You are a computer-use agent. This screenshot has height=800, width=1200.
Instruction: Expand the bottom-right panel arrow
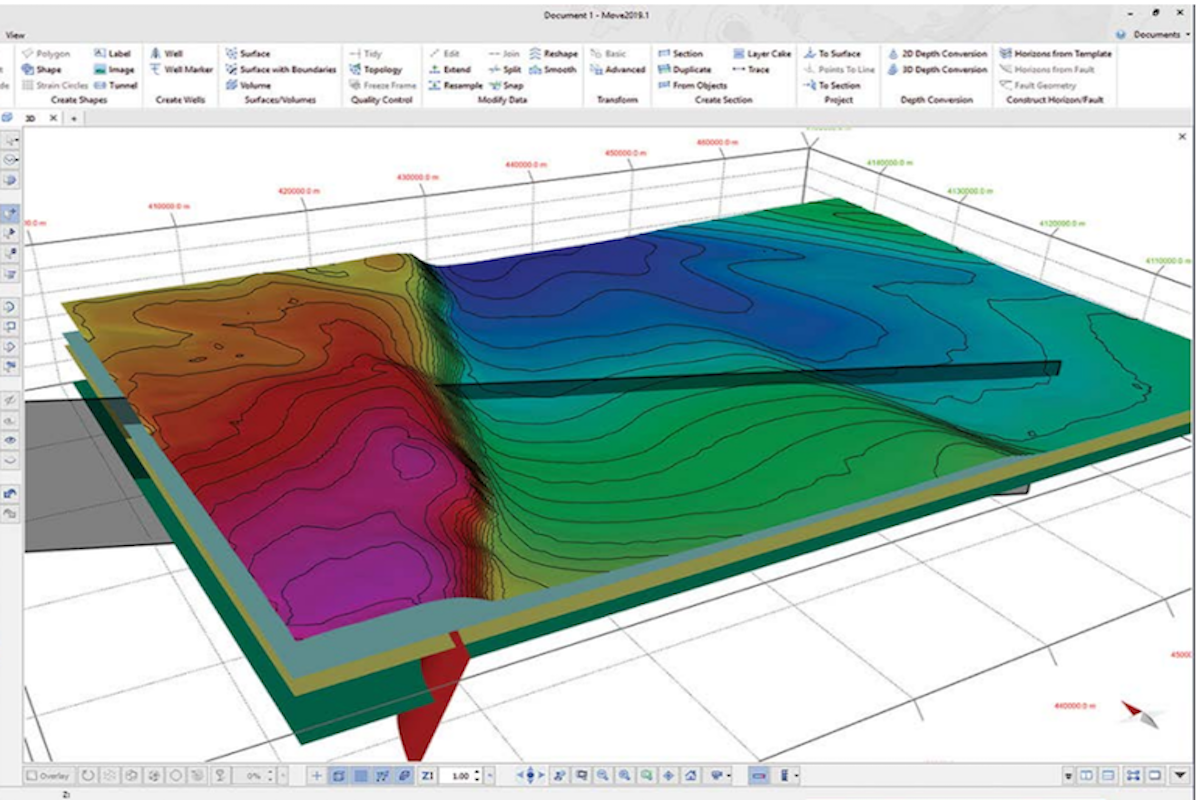tap(1180, 776)
